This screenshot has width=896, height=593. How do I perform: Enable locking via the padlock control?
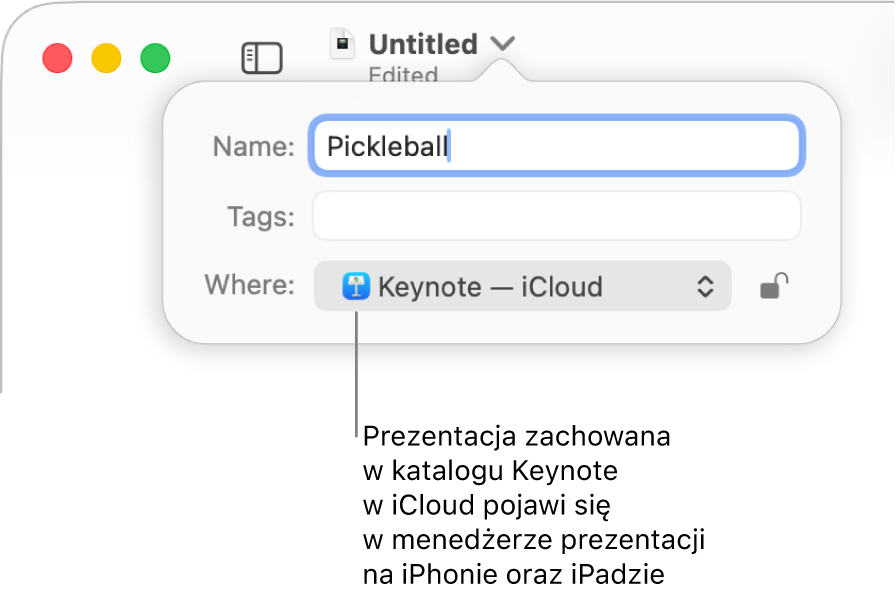(x=773, y=287)
